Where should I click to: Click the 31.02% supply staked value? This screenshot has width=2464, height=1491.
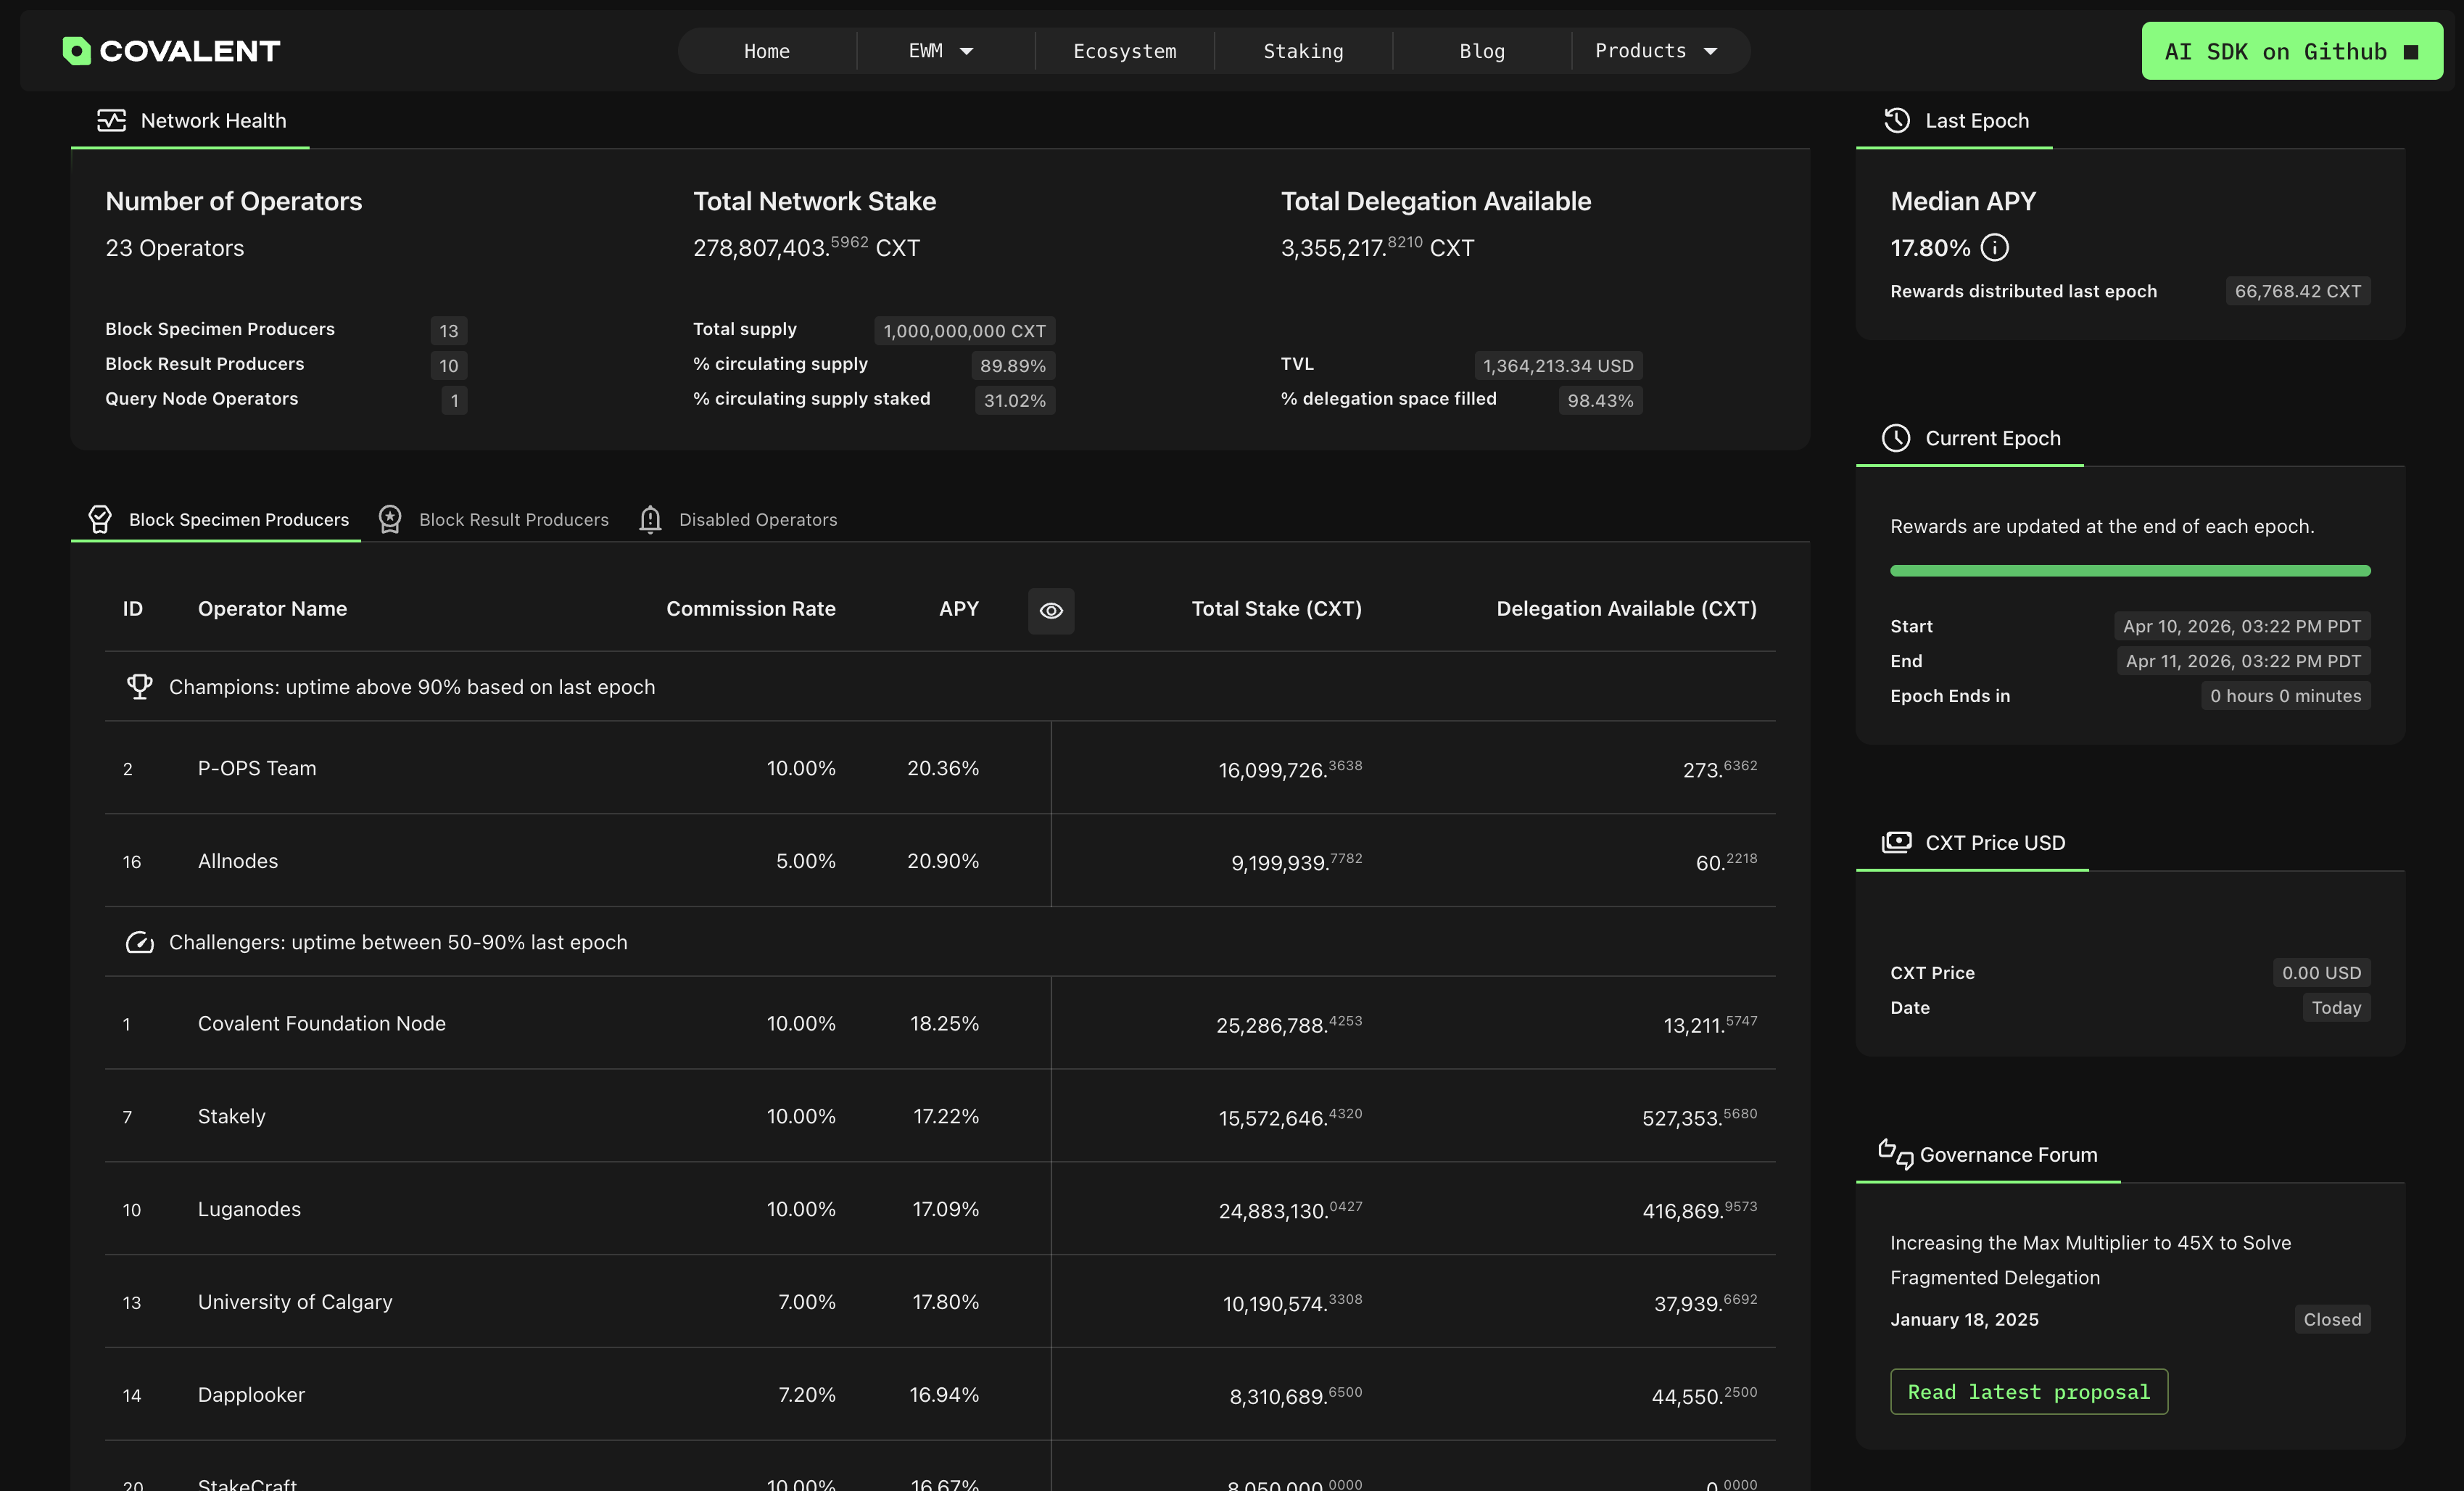pos(1014,400)
